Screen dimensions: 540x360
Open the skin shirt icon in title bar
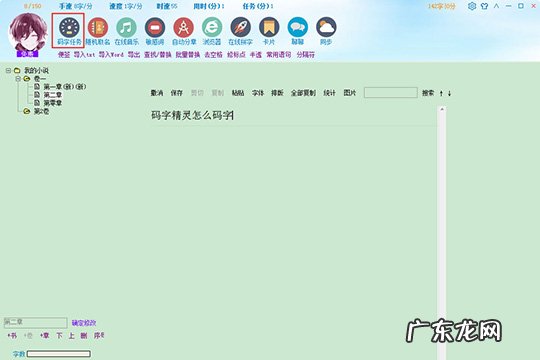tap(484, 6)
